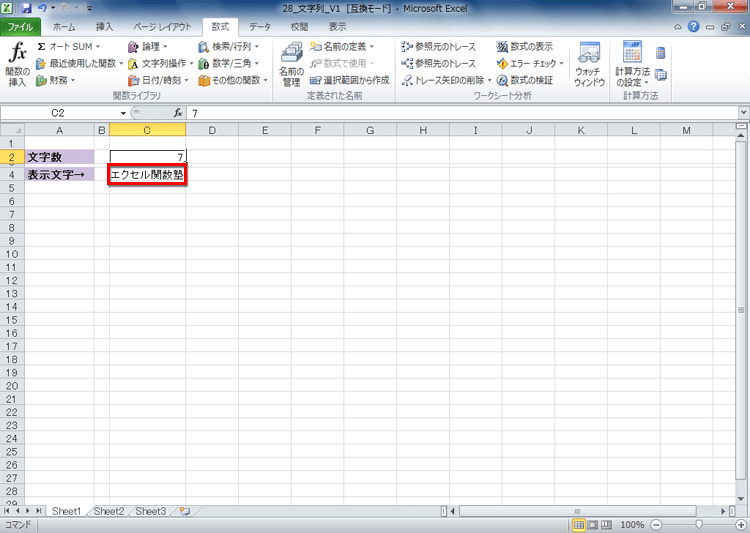Click the Select All corner button

pyautogui.click(x=12, y=130)
